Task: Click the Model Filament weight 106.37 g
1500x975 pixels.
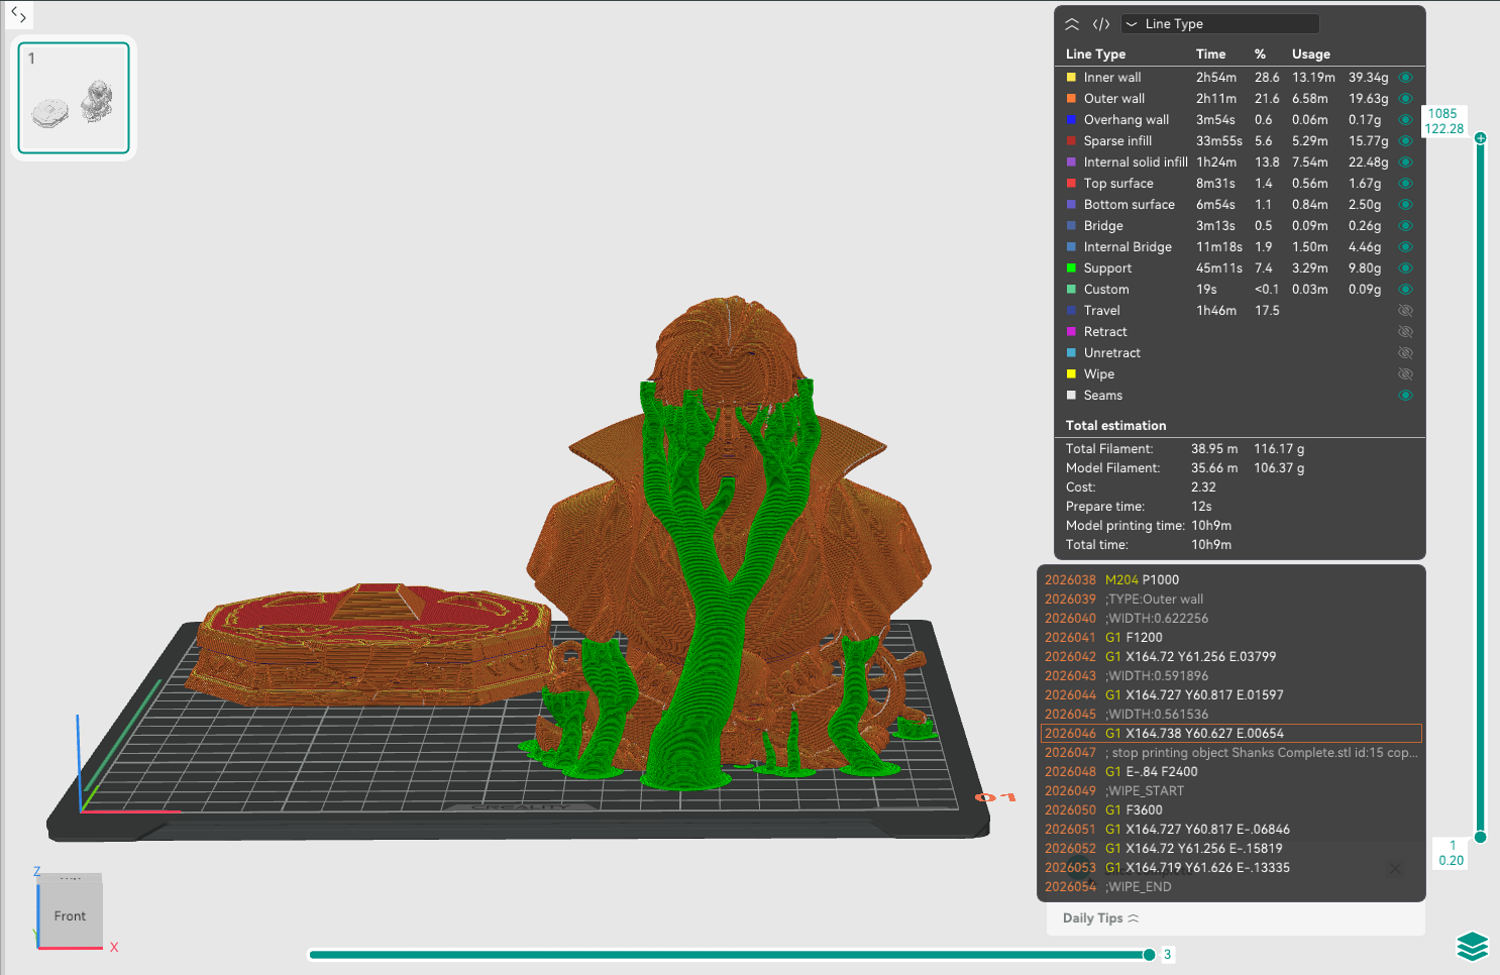Action: coord(1279,468)
